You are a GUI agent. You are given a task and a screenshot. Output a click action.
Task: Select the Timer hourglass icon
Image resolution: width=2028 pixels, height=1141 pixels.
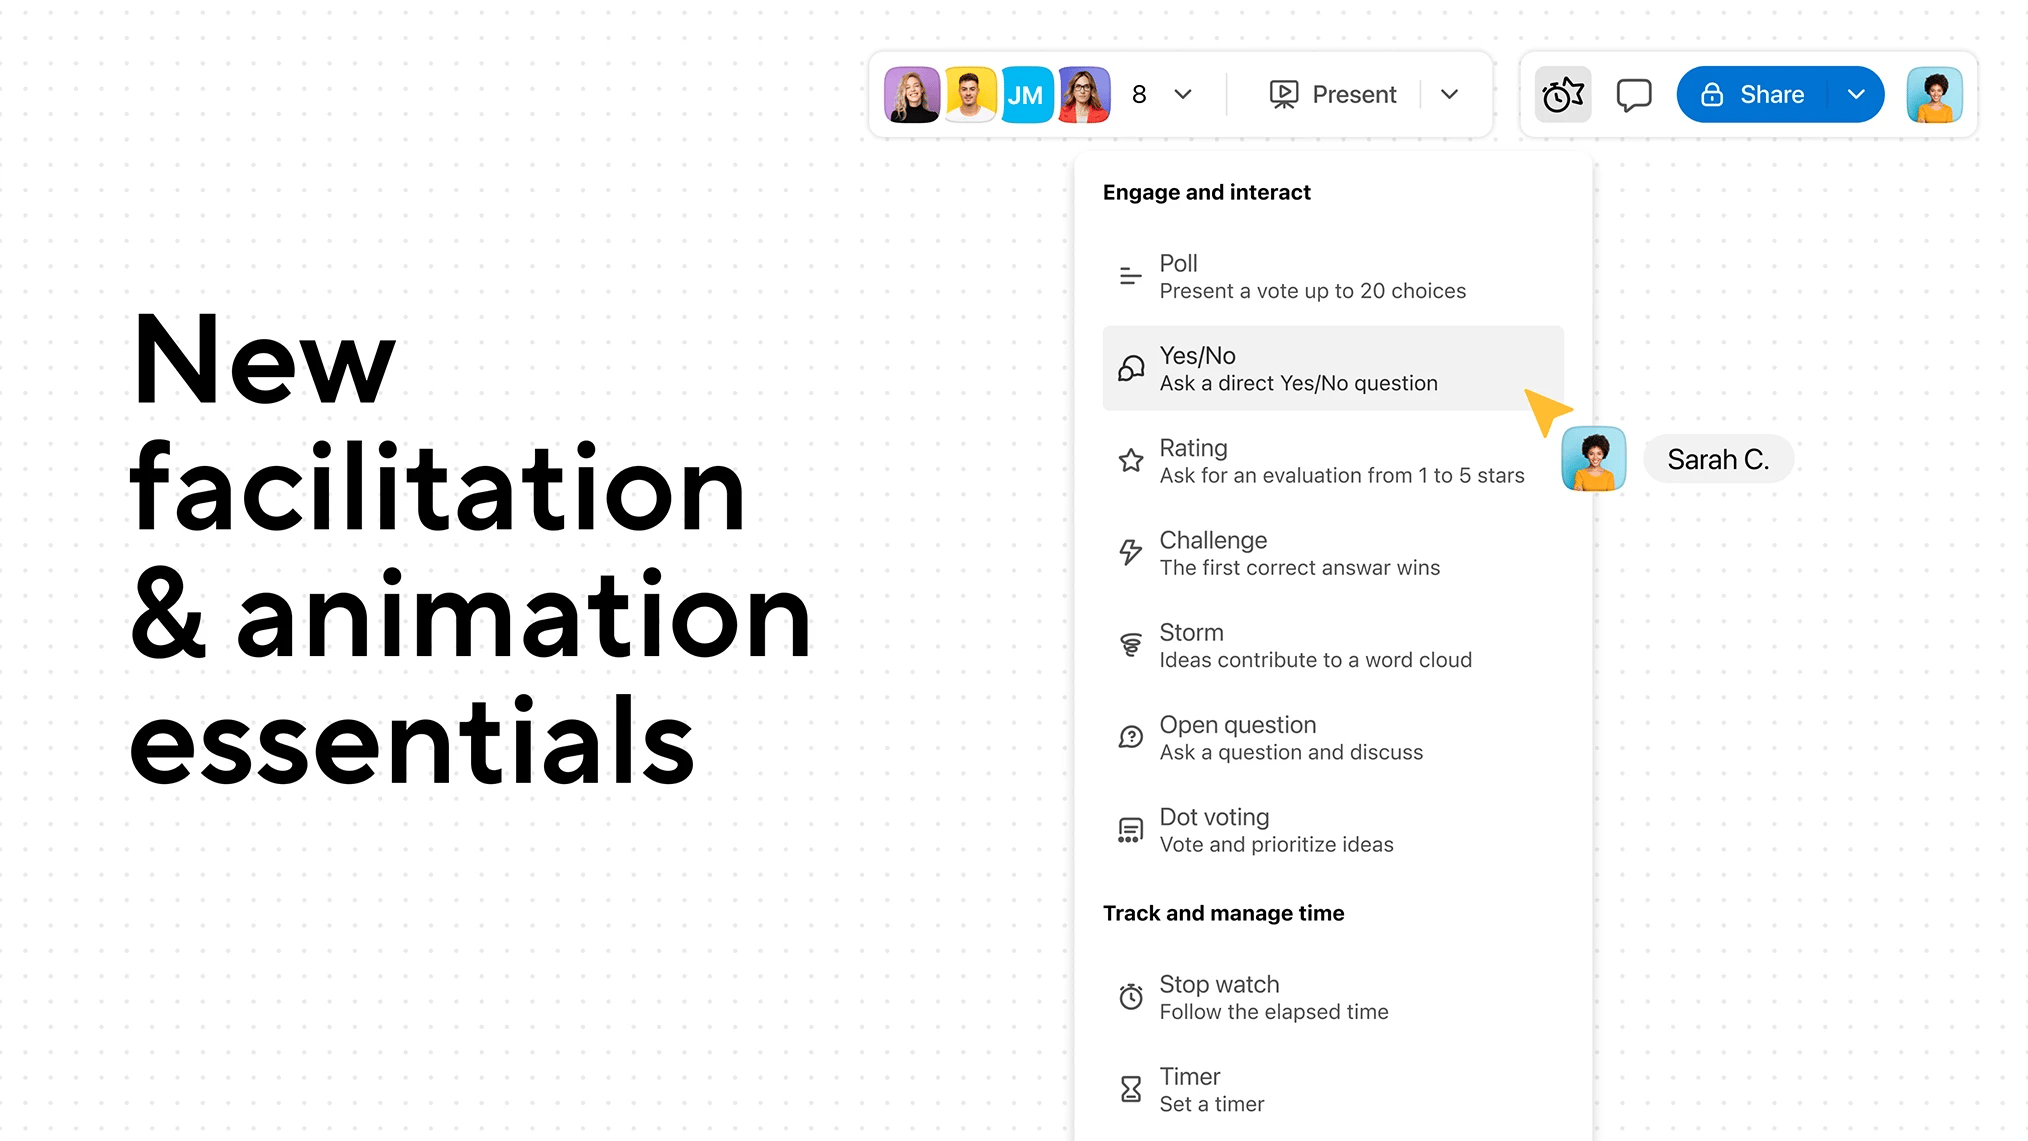(x=1131, y=1088)
